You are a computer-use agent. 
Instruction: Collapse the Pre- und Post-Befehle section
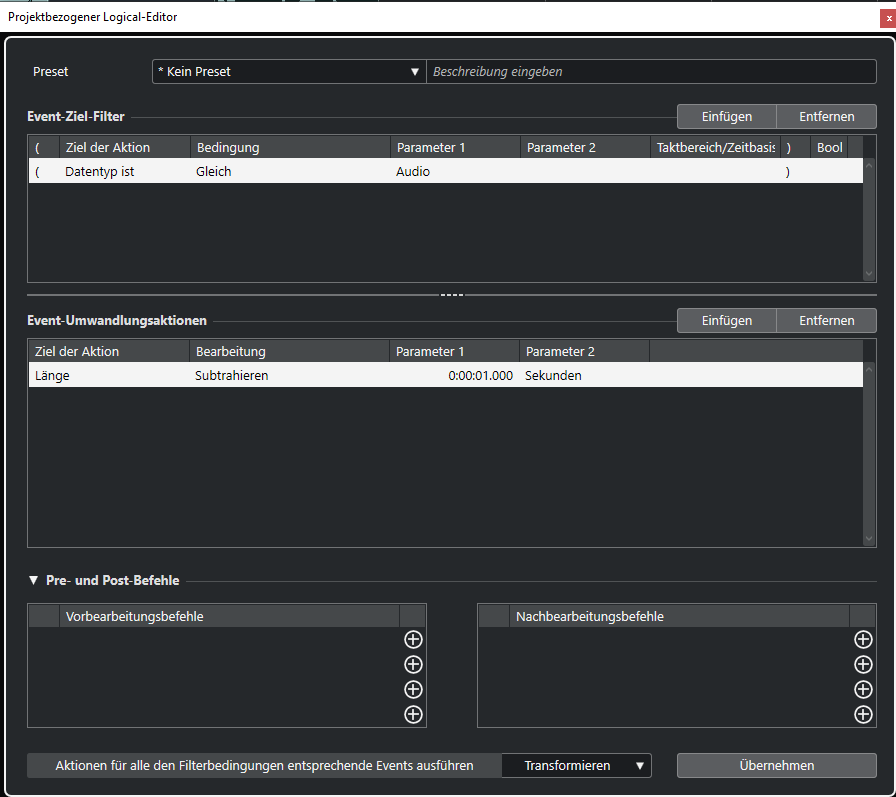33,580
